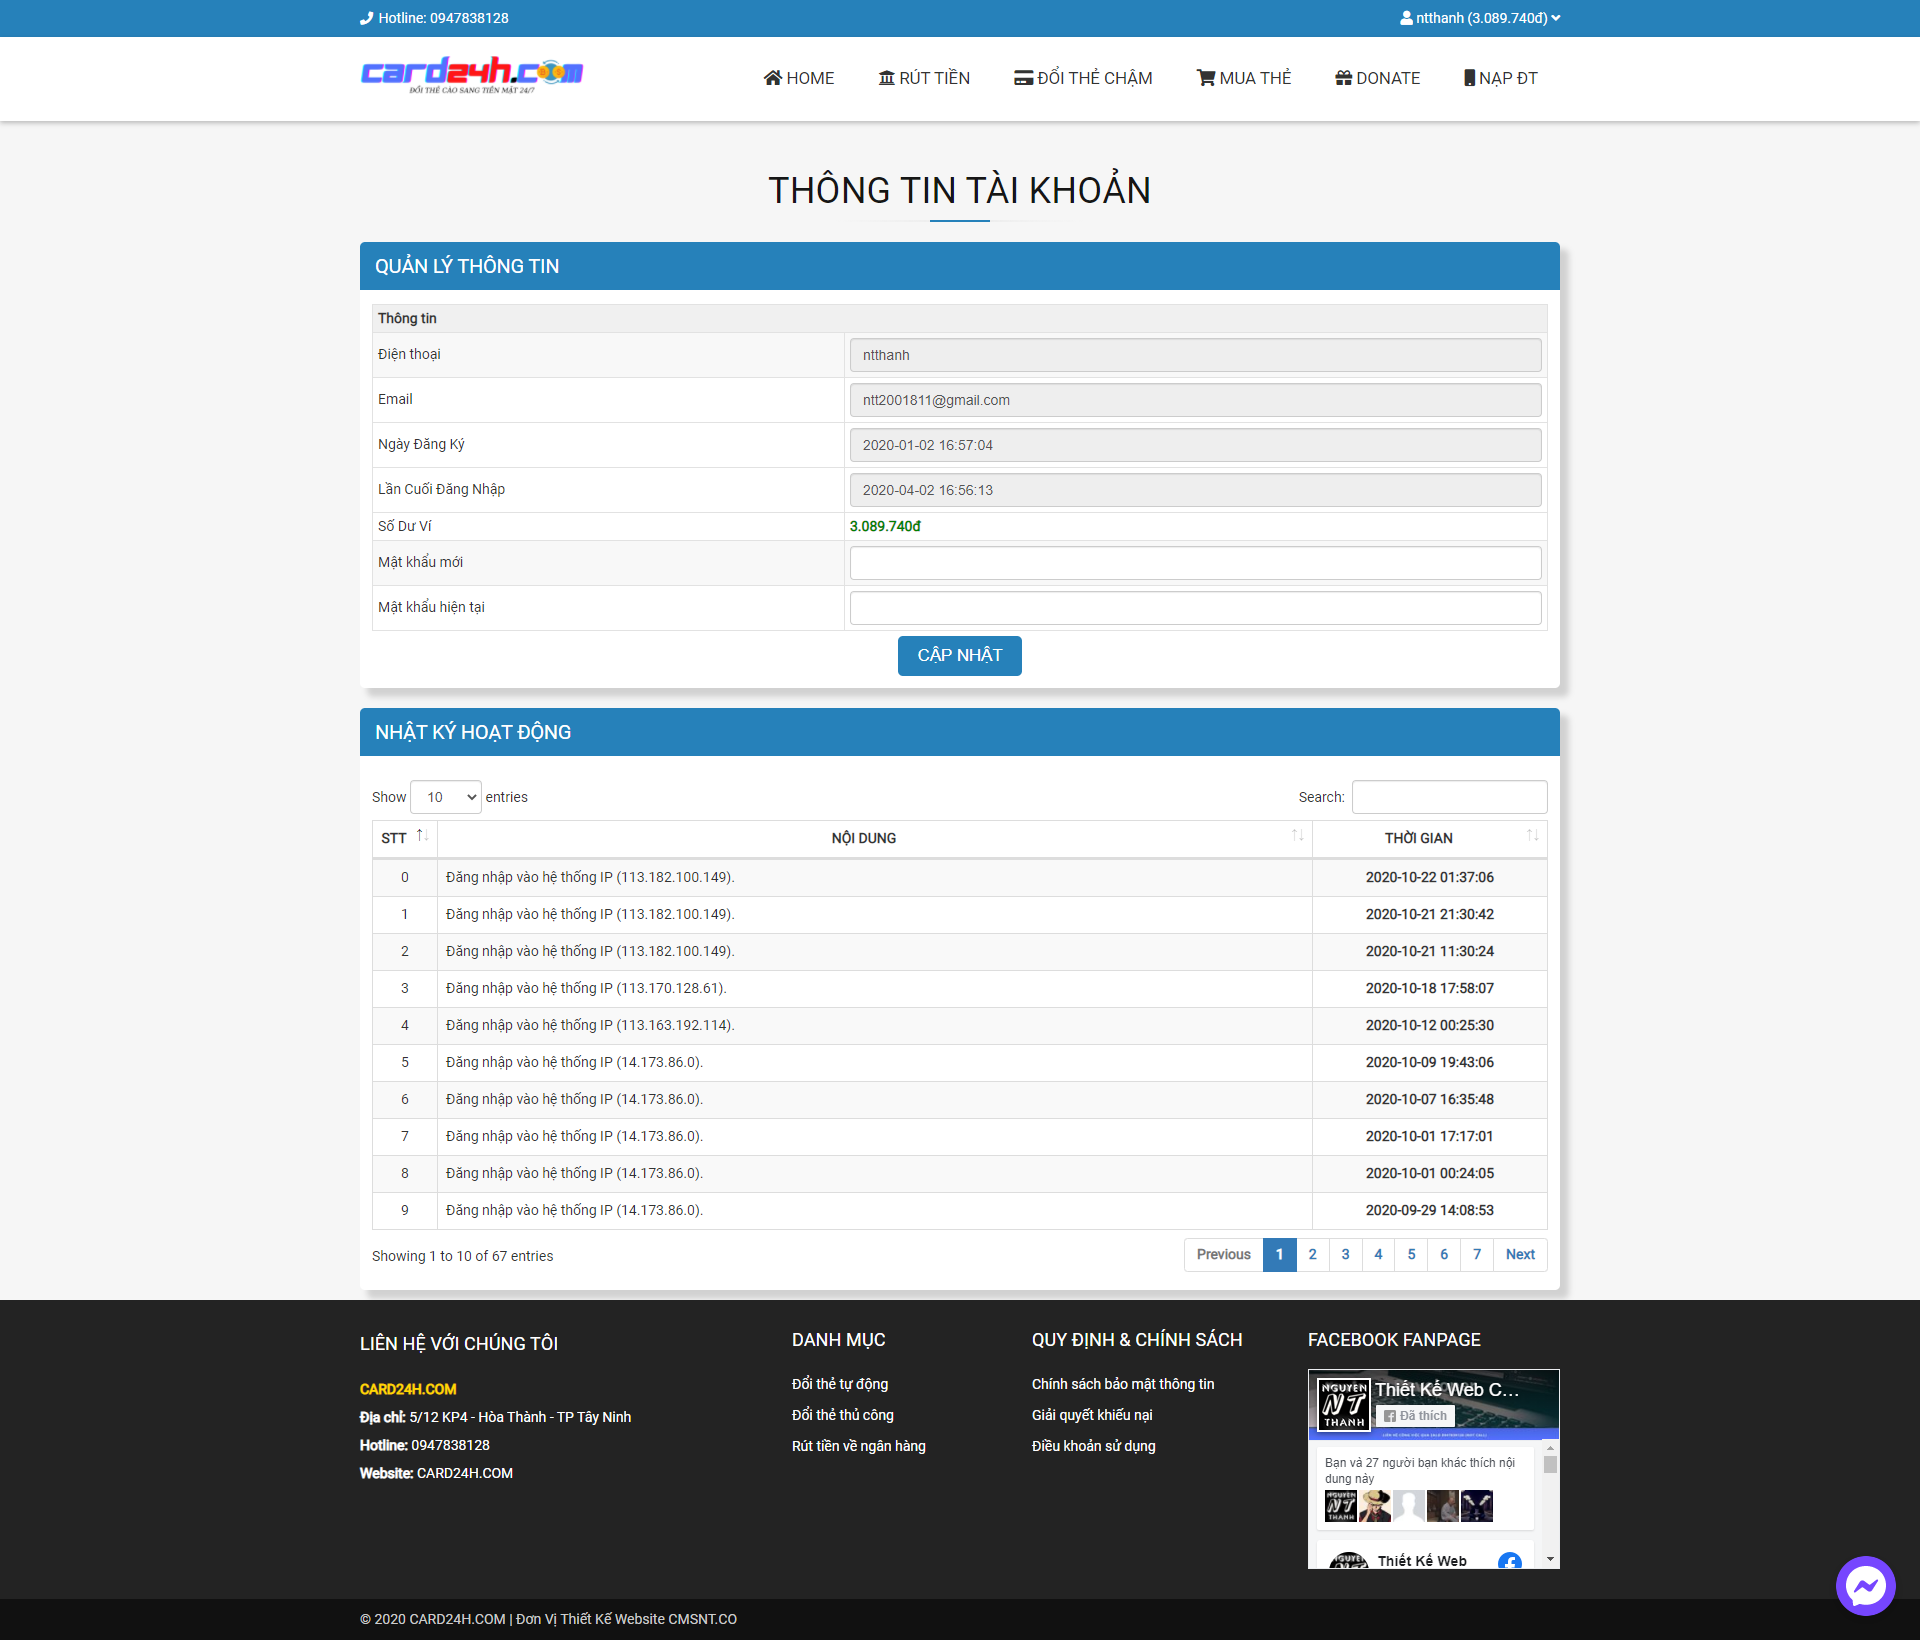
Task: Click the Đã thích Facebook like button
Action: (x=1415, y=1416)
